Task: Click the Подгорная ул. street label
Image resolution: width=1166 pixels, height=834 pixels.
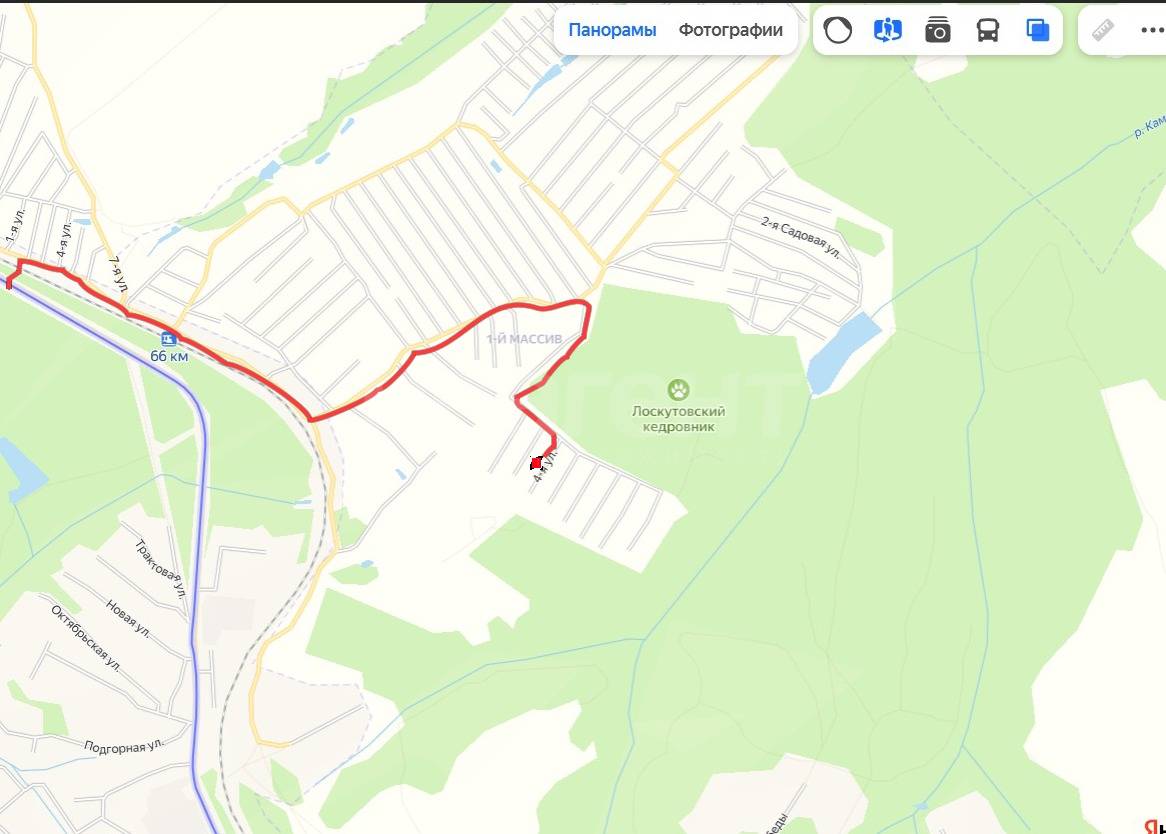Action: 123,746
